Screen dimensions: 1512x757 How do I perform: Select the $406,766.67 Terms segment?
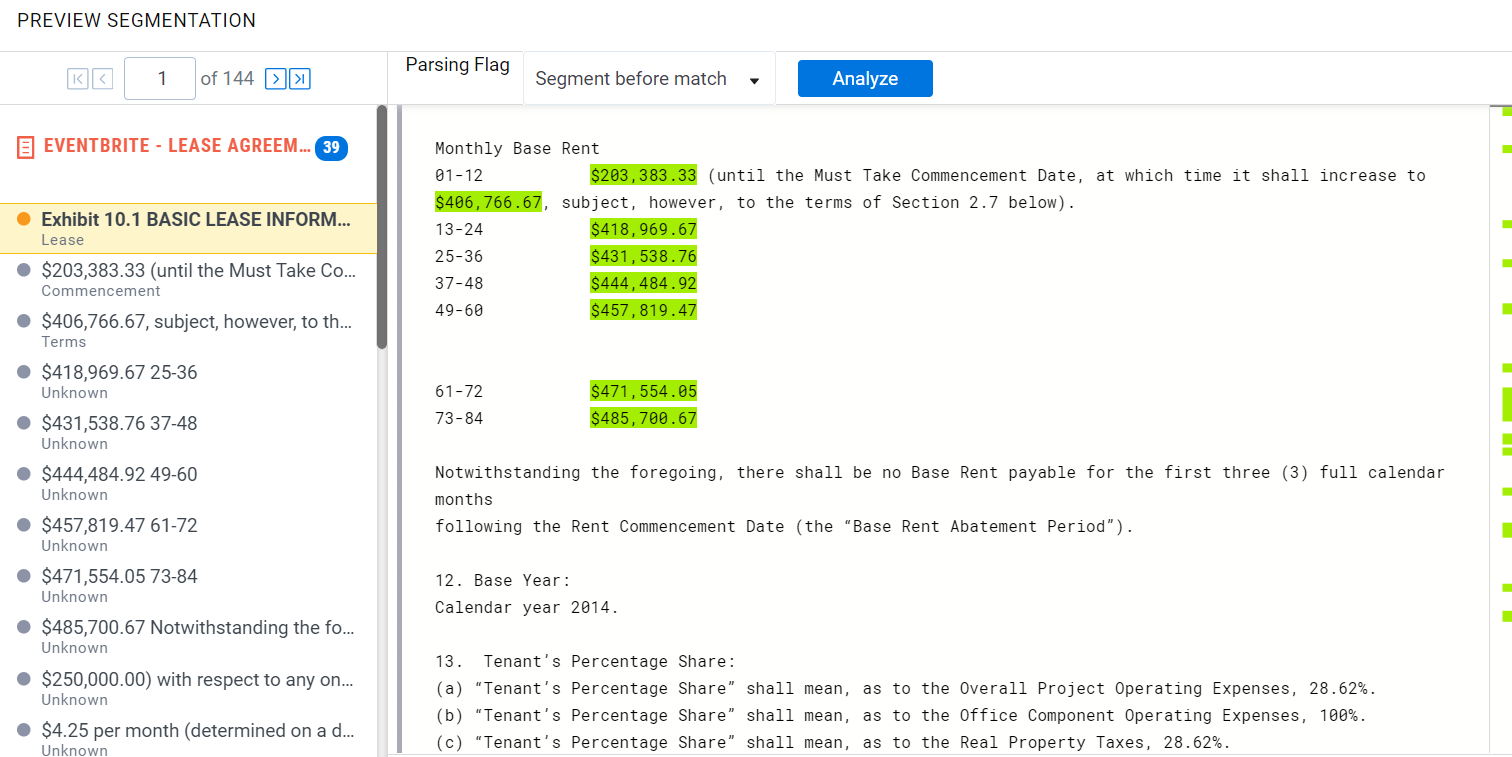[188, 331]
